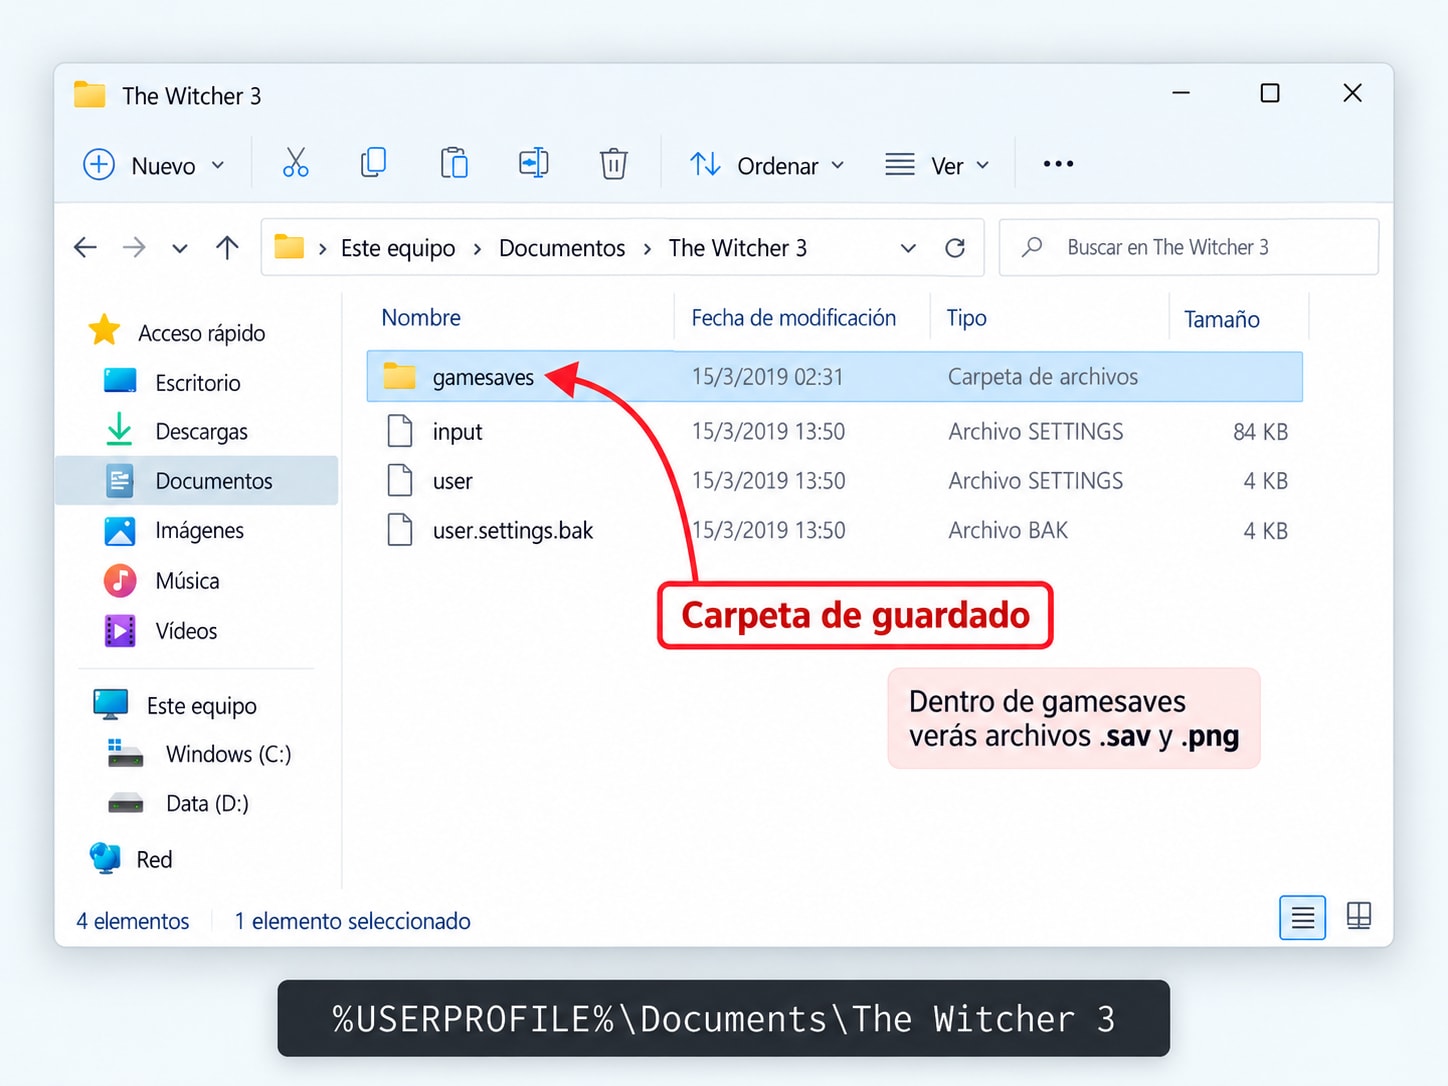Viewport: 1448px width, 1086px height.
Task: Click the Buscar en The Witcher 3 field
Action: coord(1189,247)
